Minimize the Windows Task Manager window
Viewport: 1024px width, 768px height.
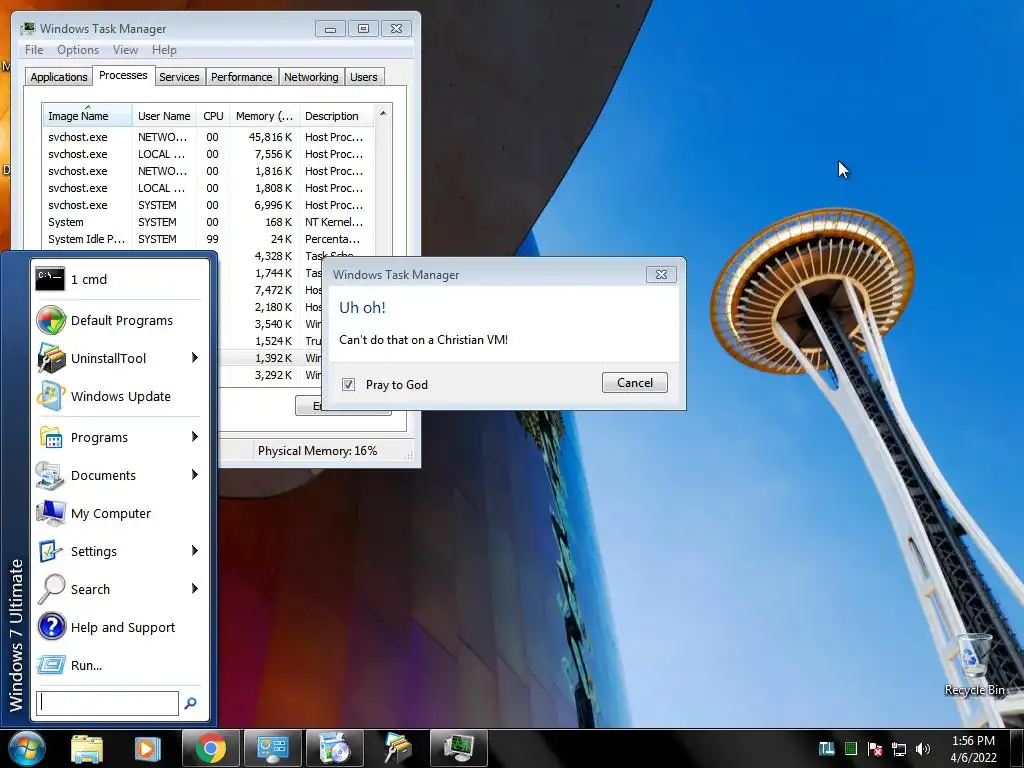tap(330, 29)
